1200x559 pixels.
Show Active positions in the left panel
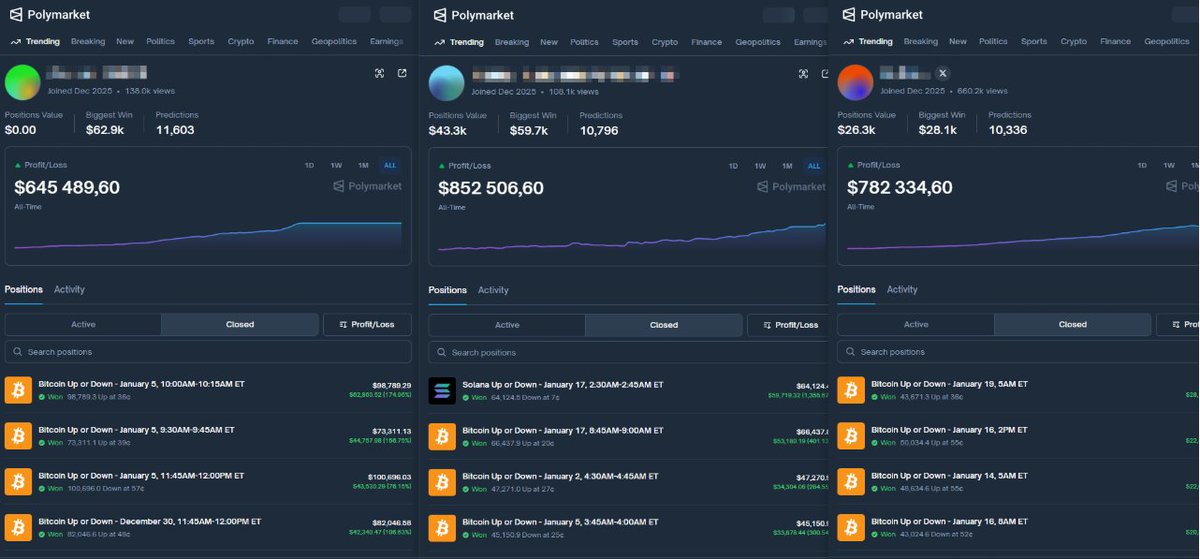83,325
